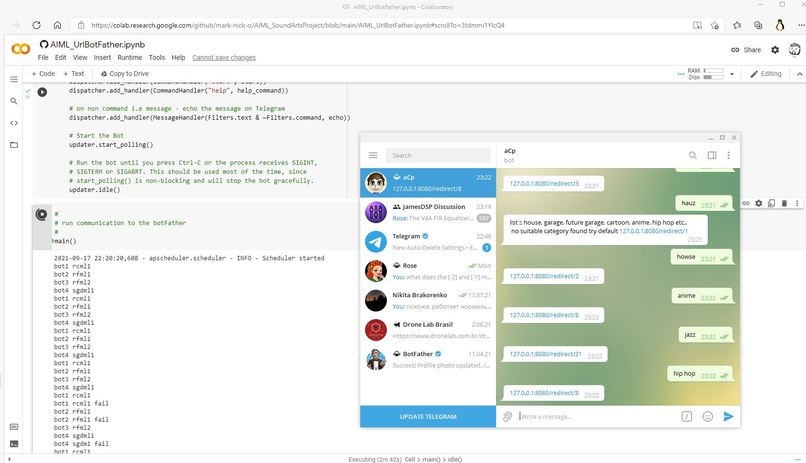Open the Colab account avatar
The image size is (806, 463).
click(795, 49)
